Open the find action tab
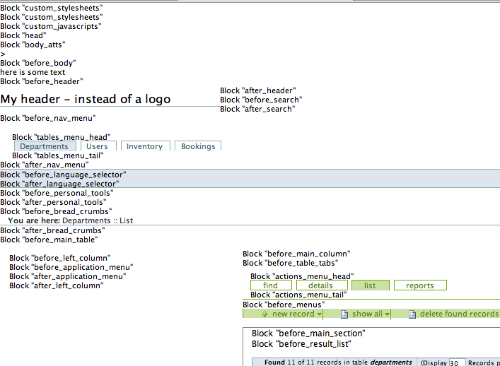This screenshot has width=500, height=366. click(x=271, y=286)
